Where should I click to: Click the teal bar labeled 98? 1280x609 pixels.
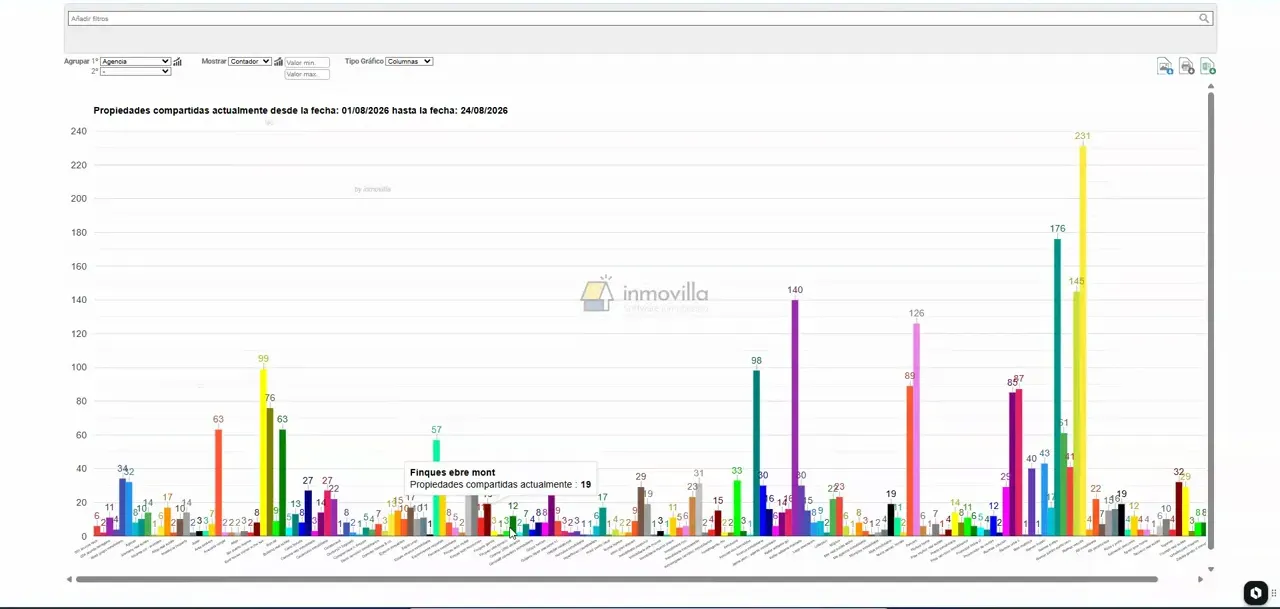click(x=756, y=453)
